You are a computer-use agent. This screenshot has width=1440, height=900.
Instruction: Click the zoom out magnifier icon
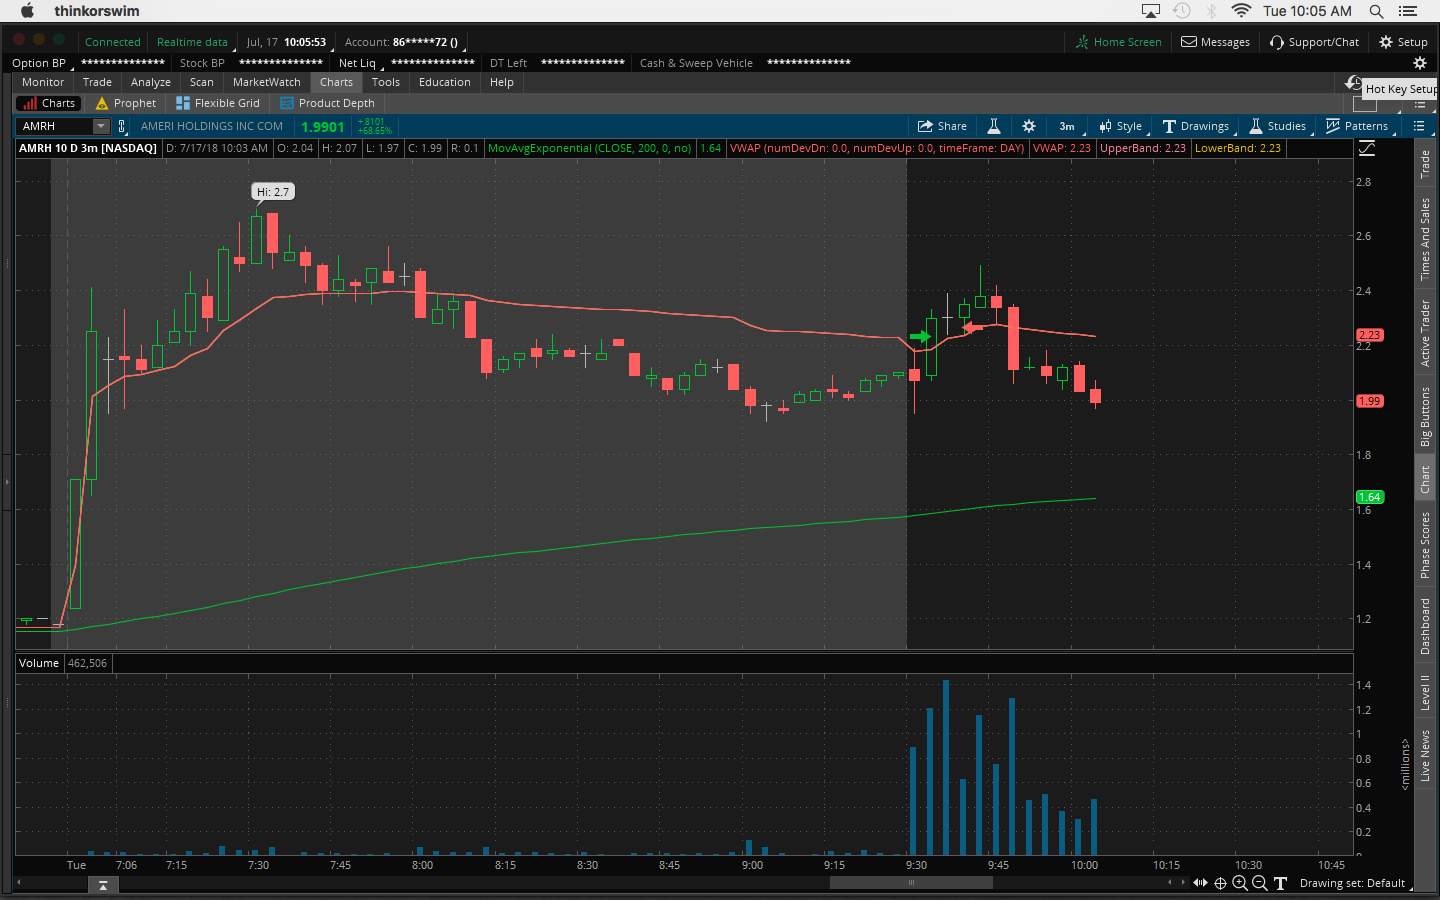pyautogui.click(x=1260, y=883)
